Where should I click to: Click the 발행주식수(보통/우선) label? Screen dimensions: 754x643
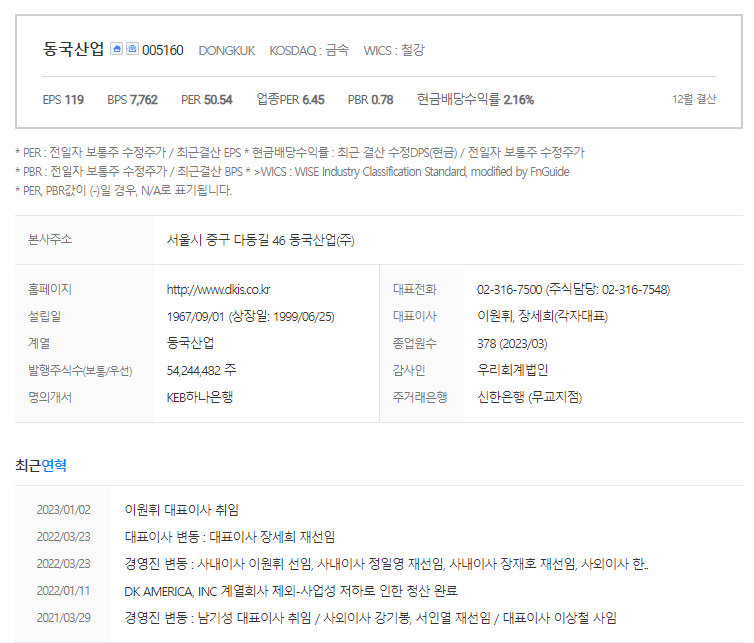(80, 370)
